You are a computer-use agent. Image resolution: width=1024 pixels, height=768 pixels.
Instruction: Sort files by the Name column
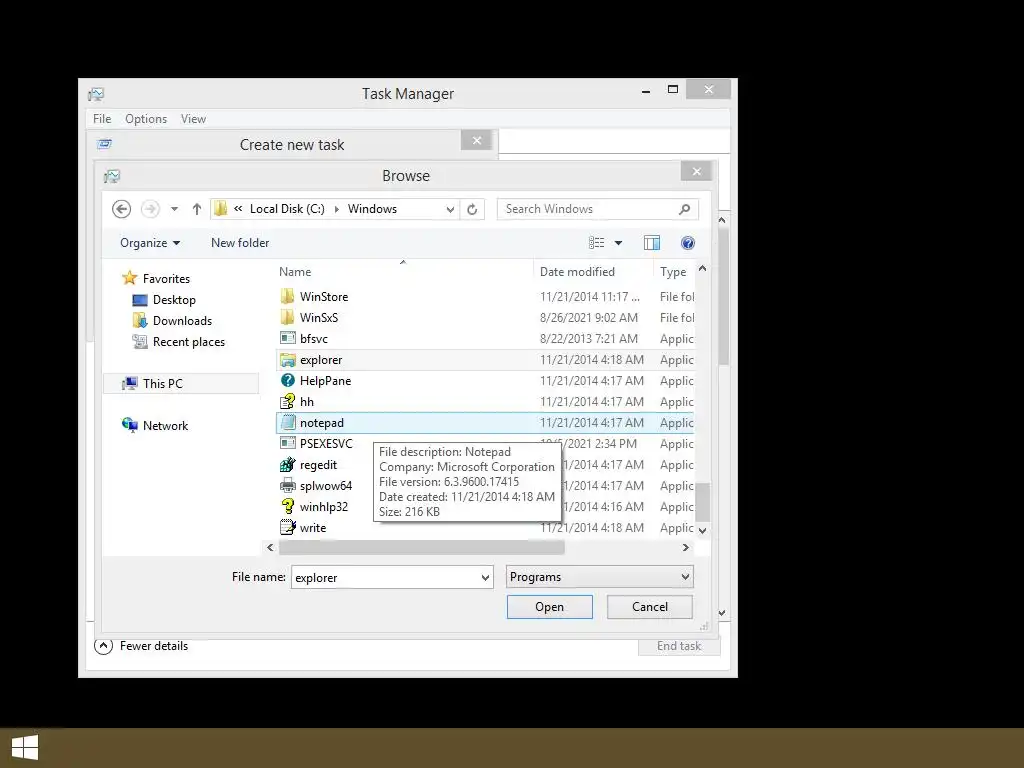click(x=295, y=272)
